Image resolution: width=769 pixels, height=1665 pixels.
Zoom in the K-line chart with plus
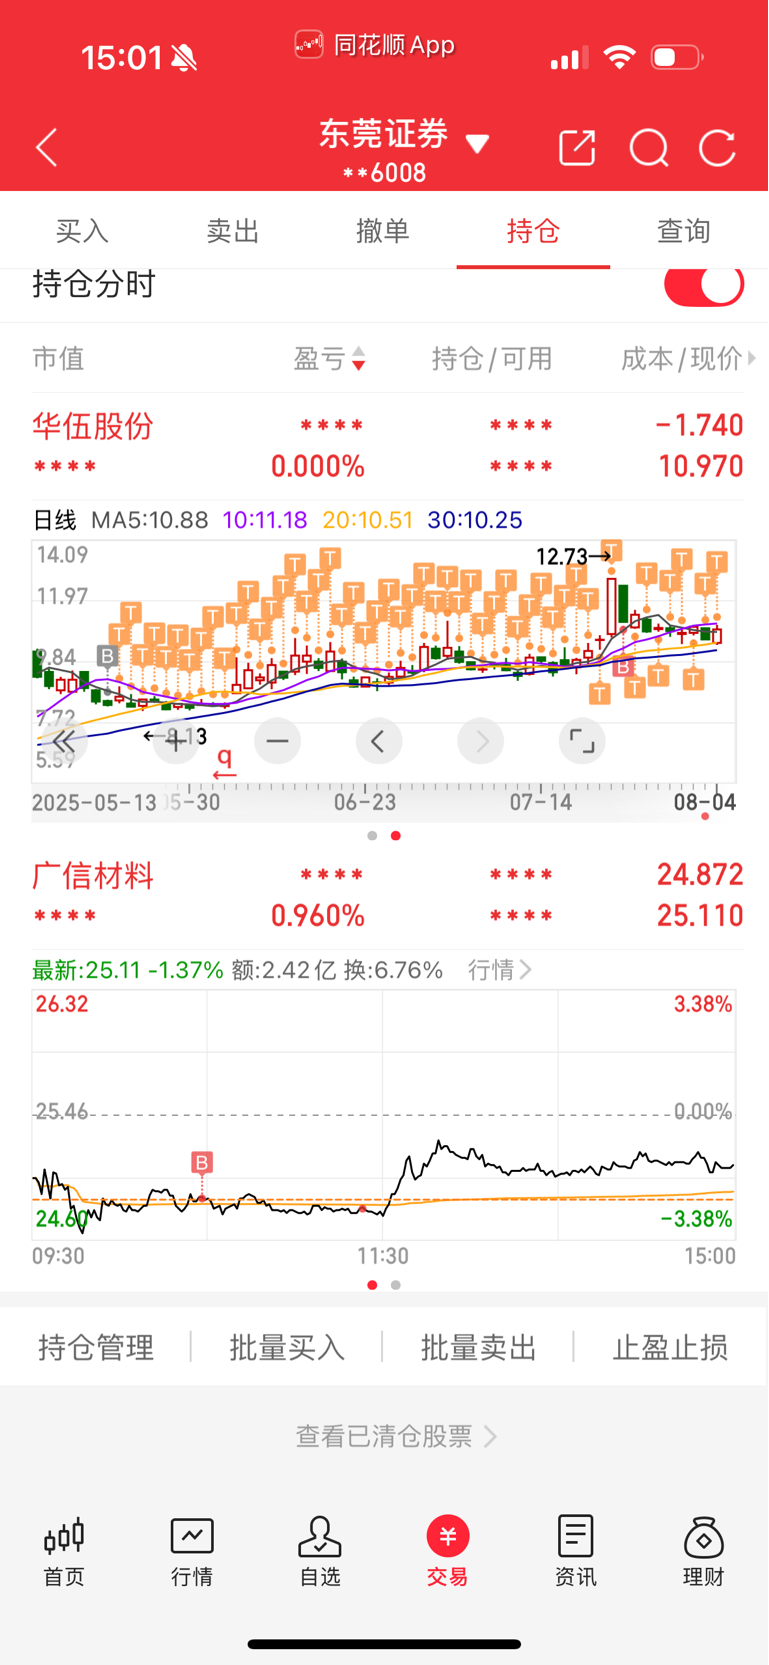[x=175, y=741]
